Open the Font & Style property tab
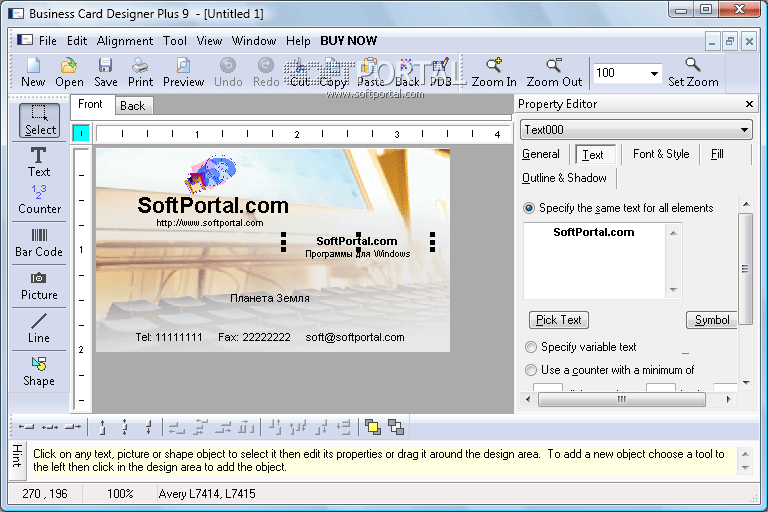The image size is (768, 512). click(x=661, y=154)
